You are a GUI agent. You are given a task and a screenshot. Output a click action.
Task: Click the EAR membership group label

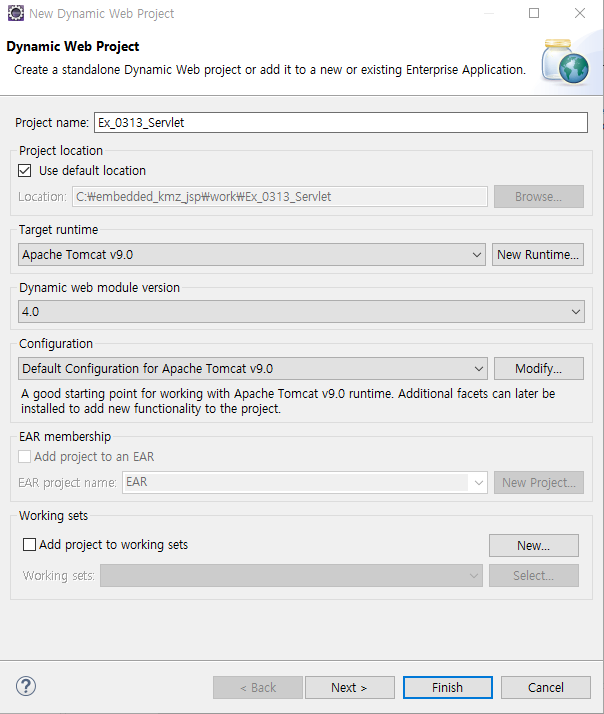click(65, 436)
